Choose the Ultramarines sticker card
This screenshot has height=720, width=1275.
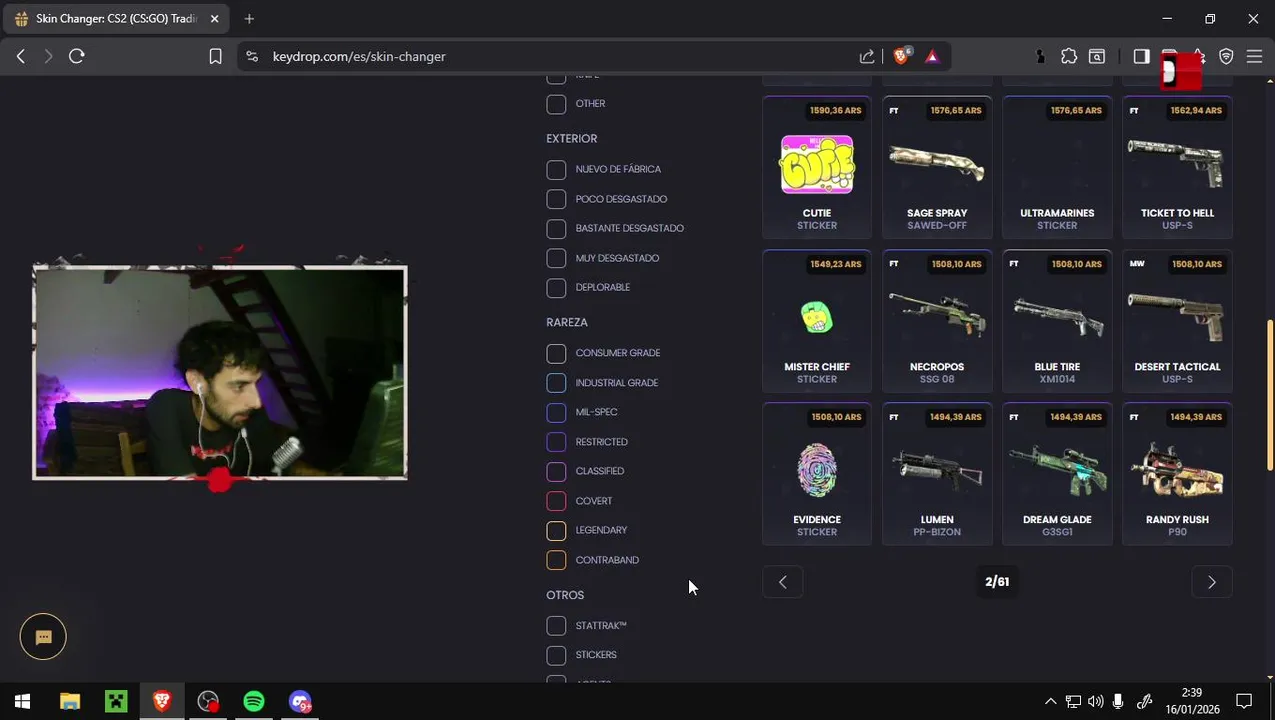[x=1057, y=167]
